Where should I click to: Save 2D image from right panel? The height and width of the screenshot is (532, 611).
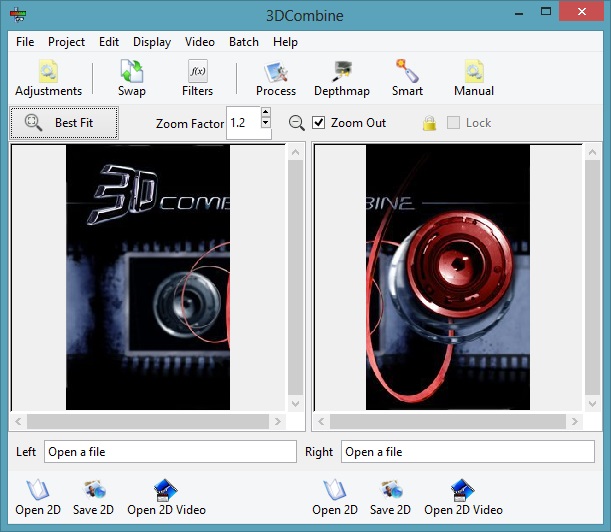point(390,497)
